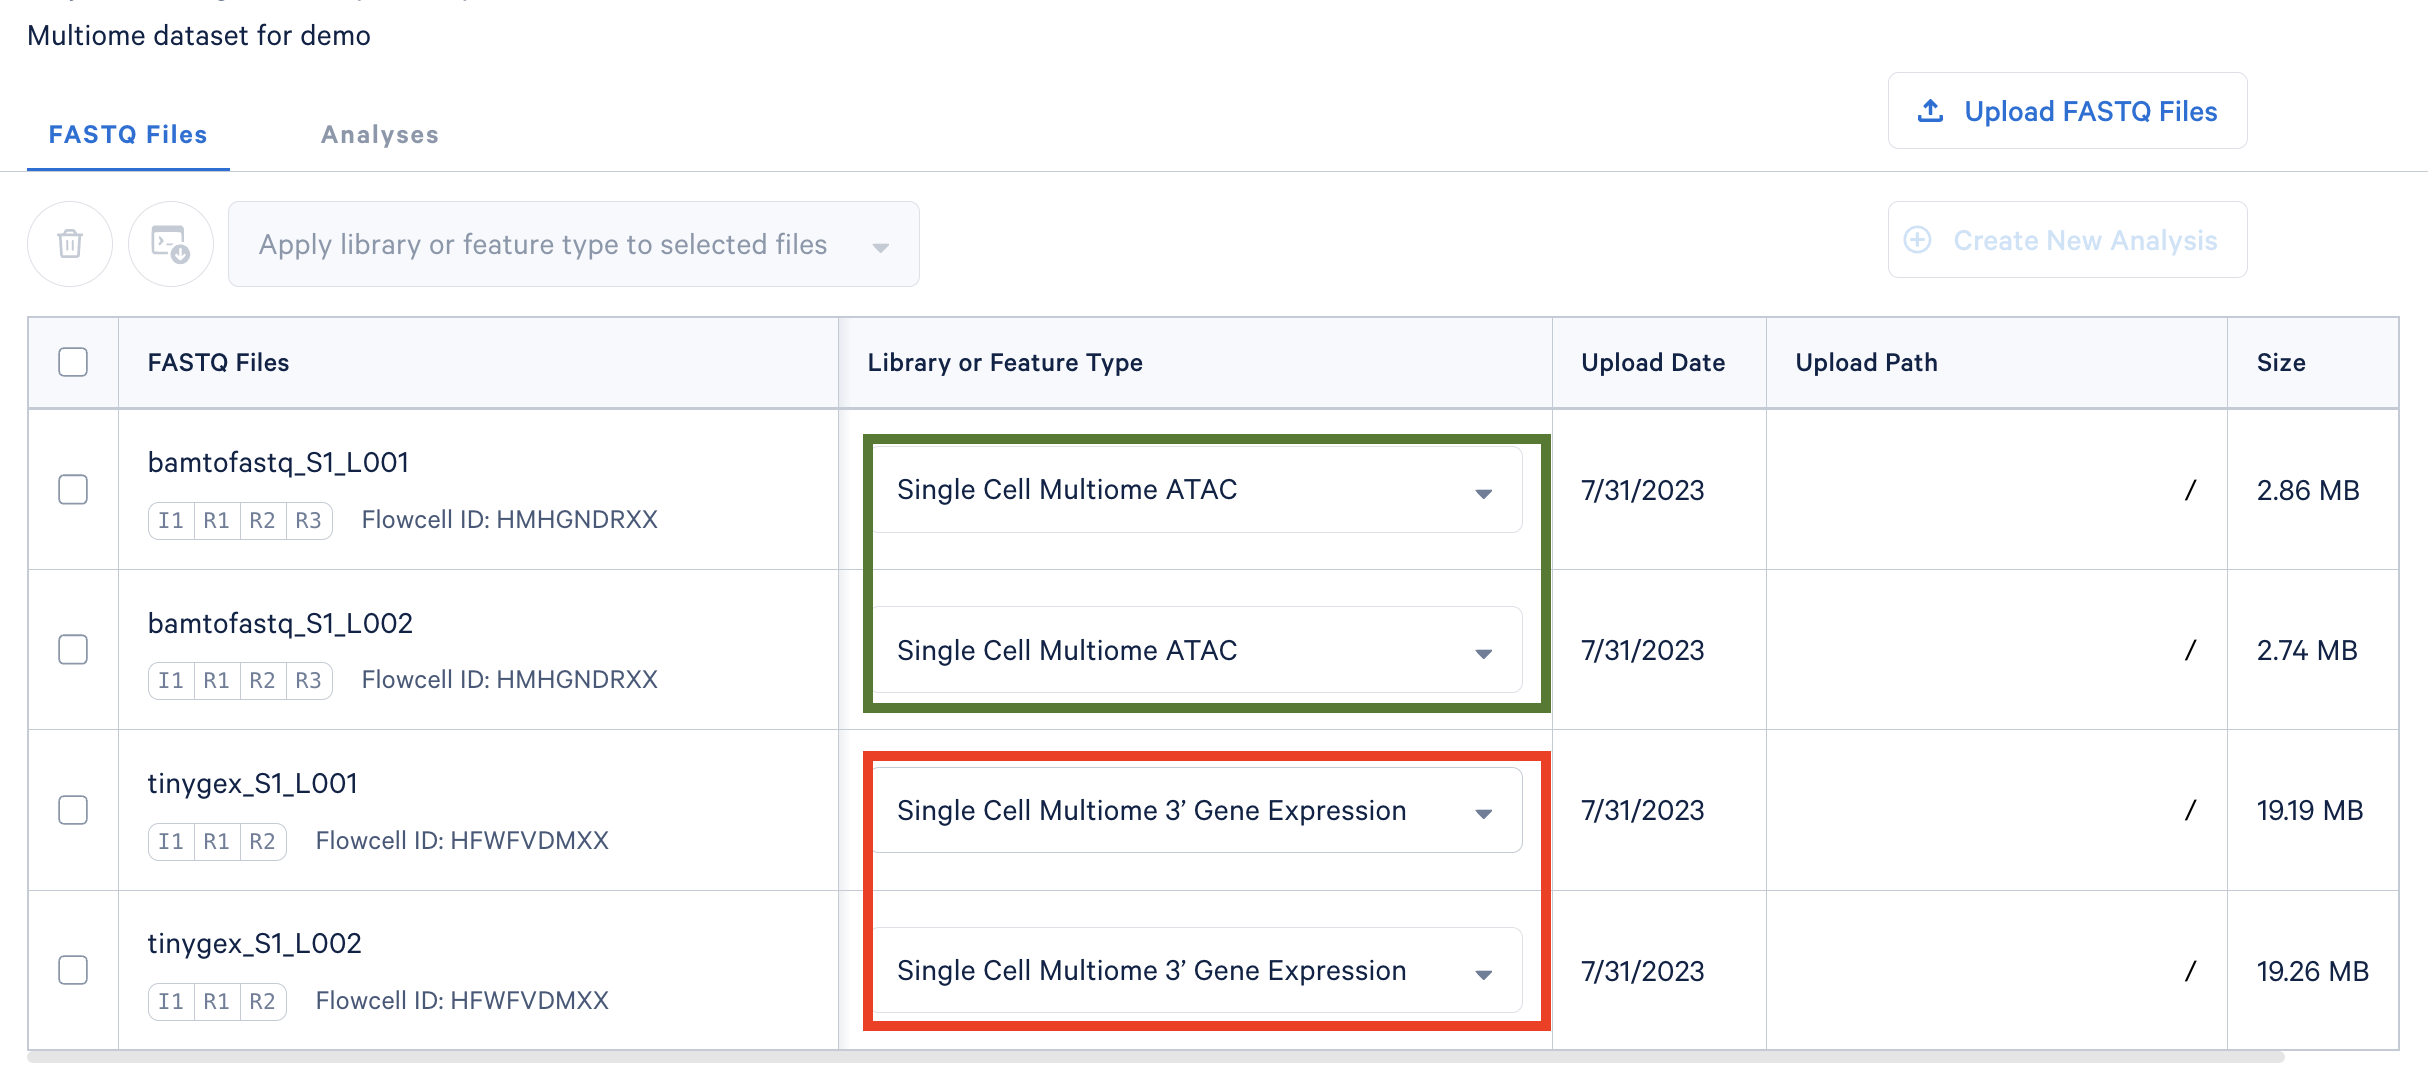Click the download command-line icon button
This screenshot has width=2428, height=1090.
pyautogui.click(x=171, y=244)
